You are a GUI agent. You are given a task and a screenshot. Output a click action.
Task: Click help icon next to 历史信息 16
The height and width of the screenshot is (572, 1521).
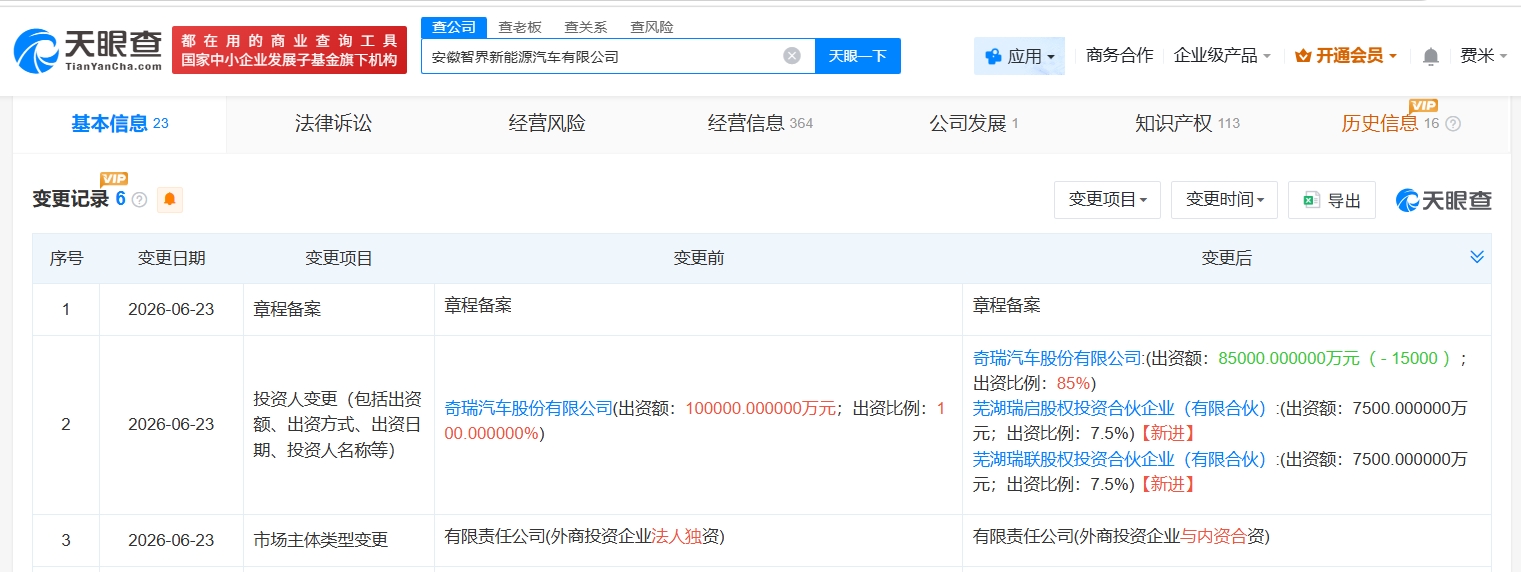point(1453,124)
